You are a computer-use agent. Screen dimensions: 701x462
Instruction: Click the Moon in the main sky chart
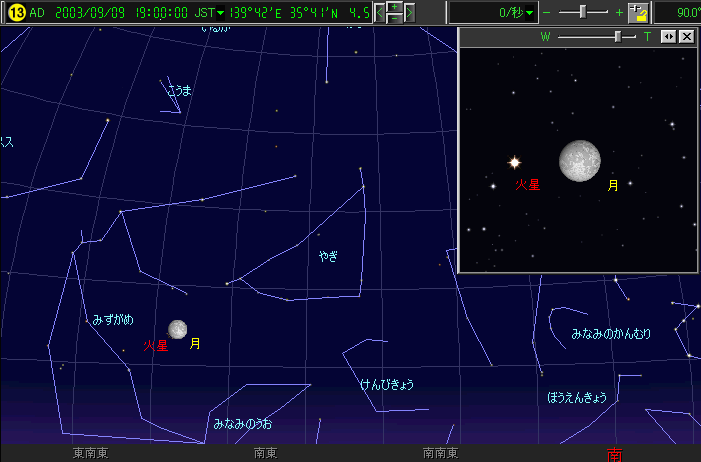coord(177,329)
